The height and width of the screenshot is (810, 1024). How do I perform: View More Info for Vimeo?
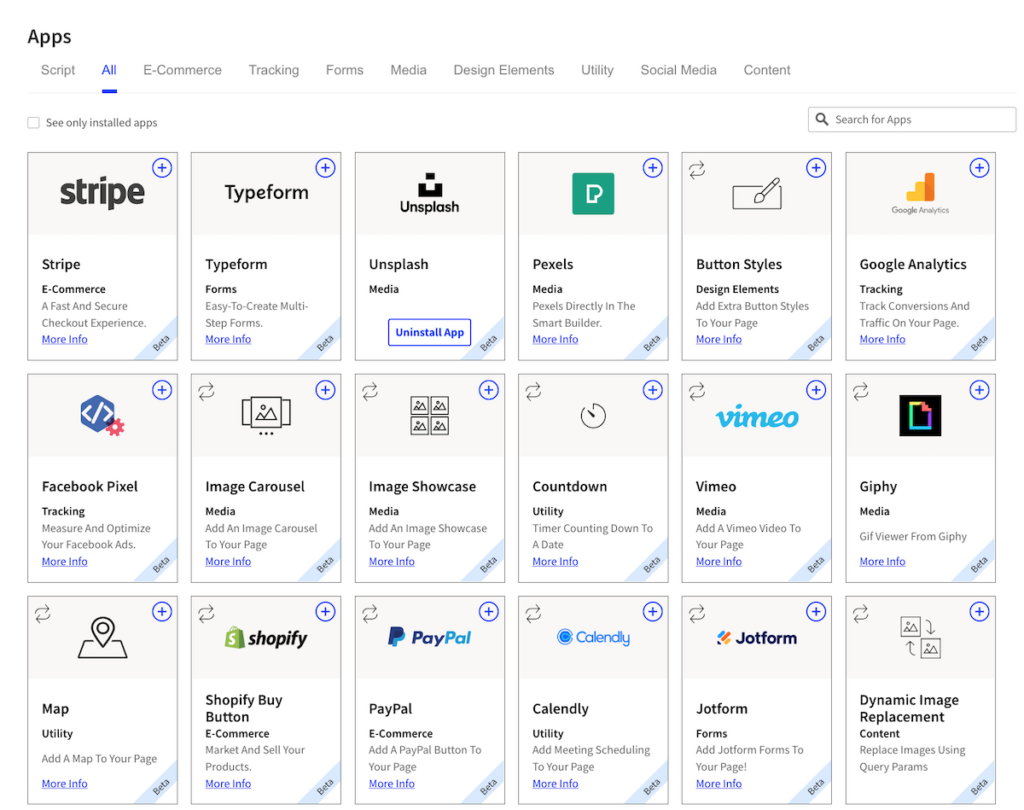tap(718, 561)
